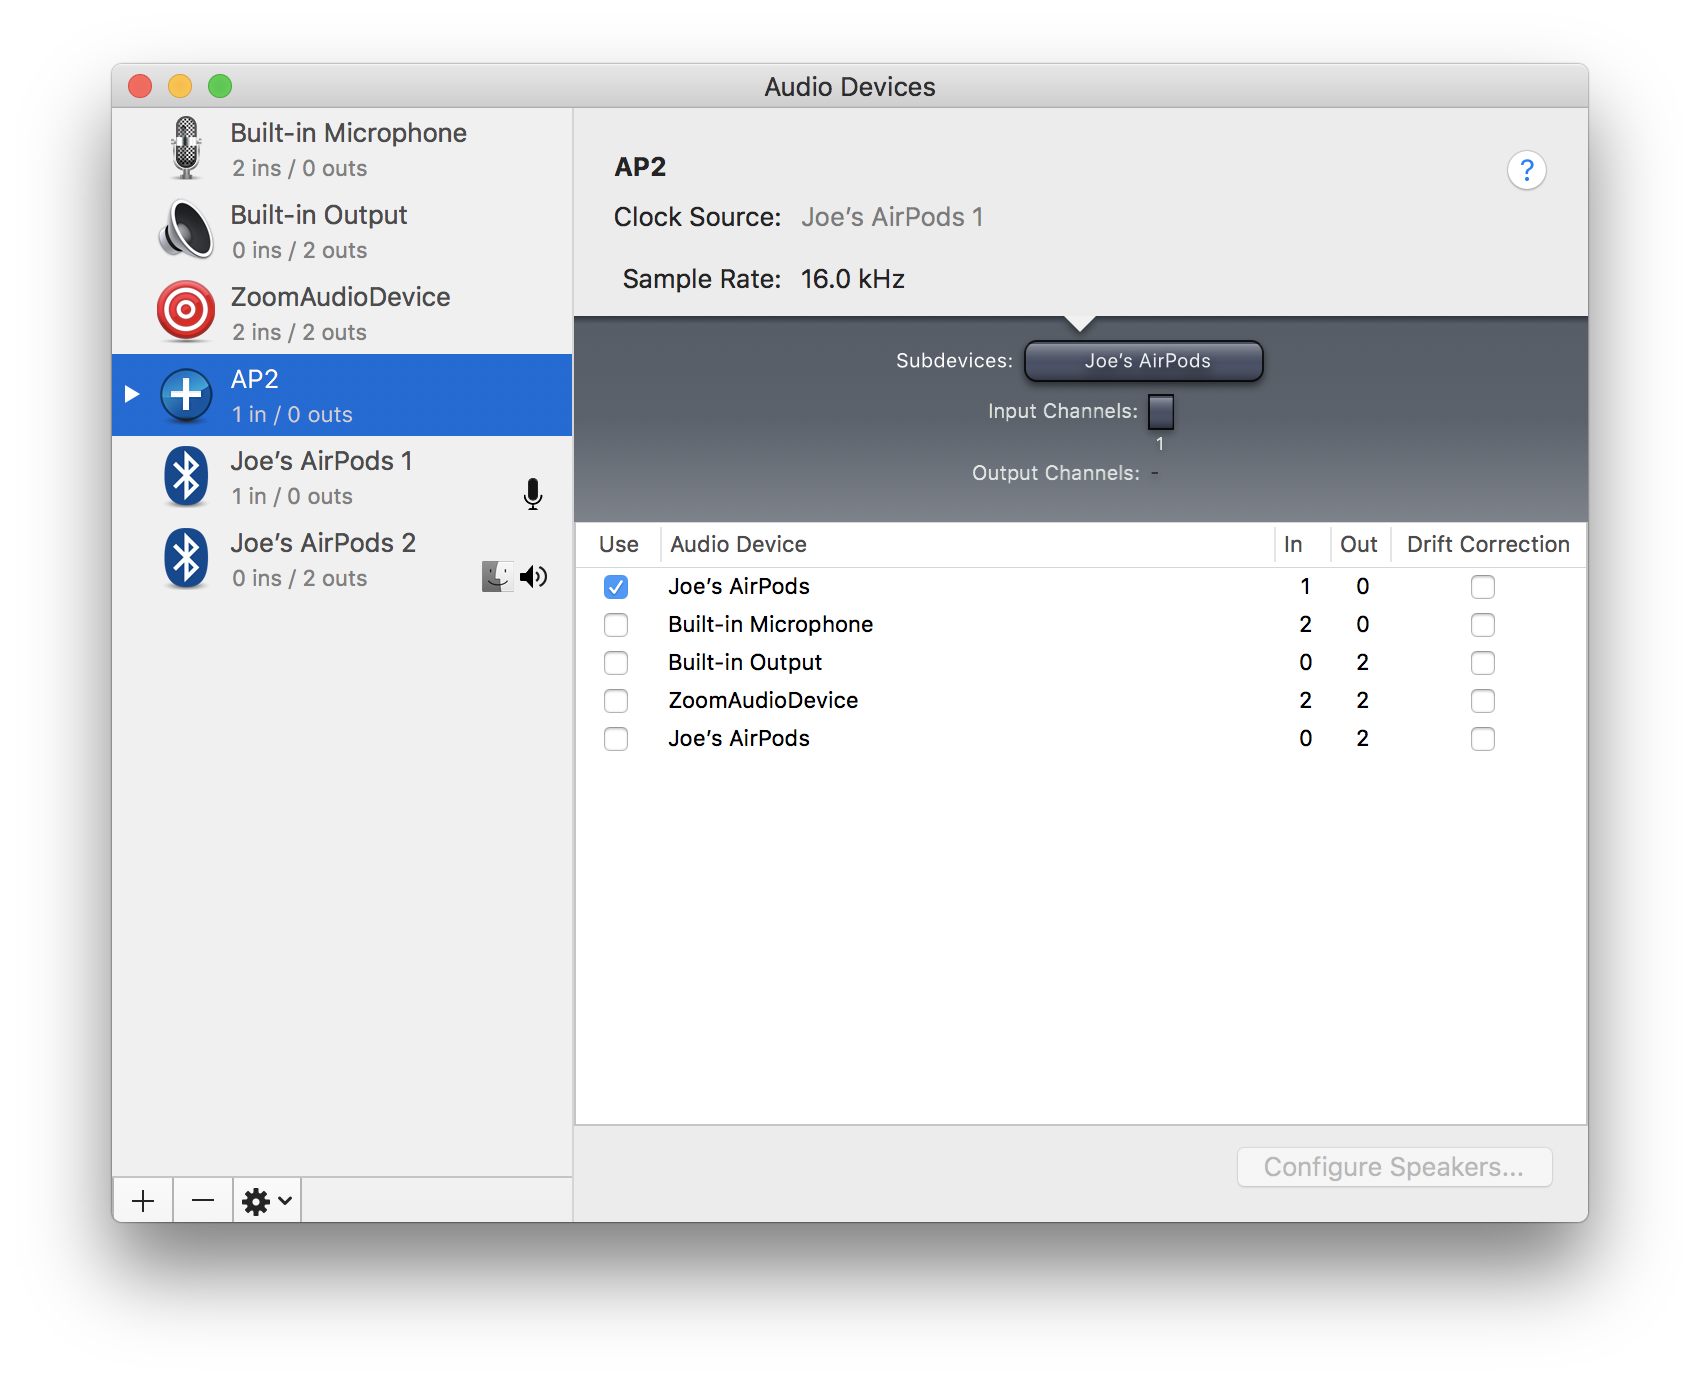1700x1382 pixels.
Task: Collapse the AP2 disclosure triangle
Action: [132, 394]
